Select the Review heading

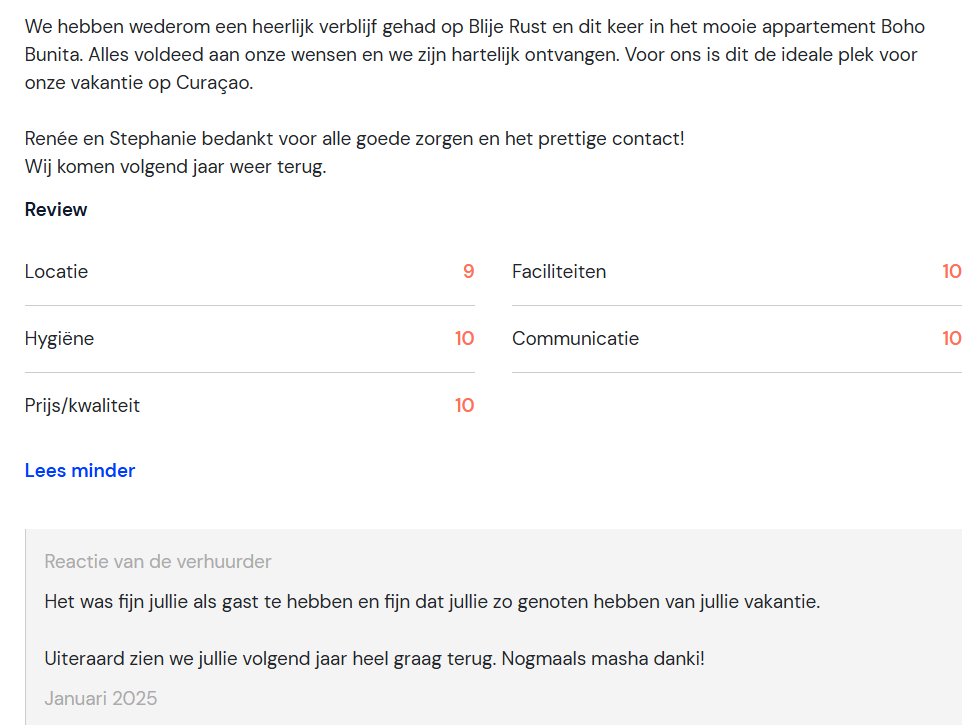point(56,209)
